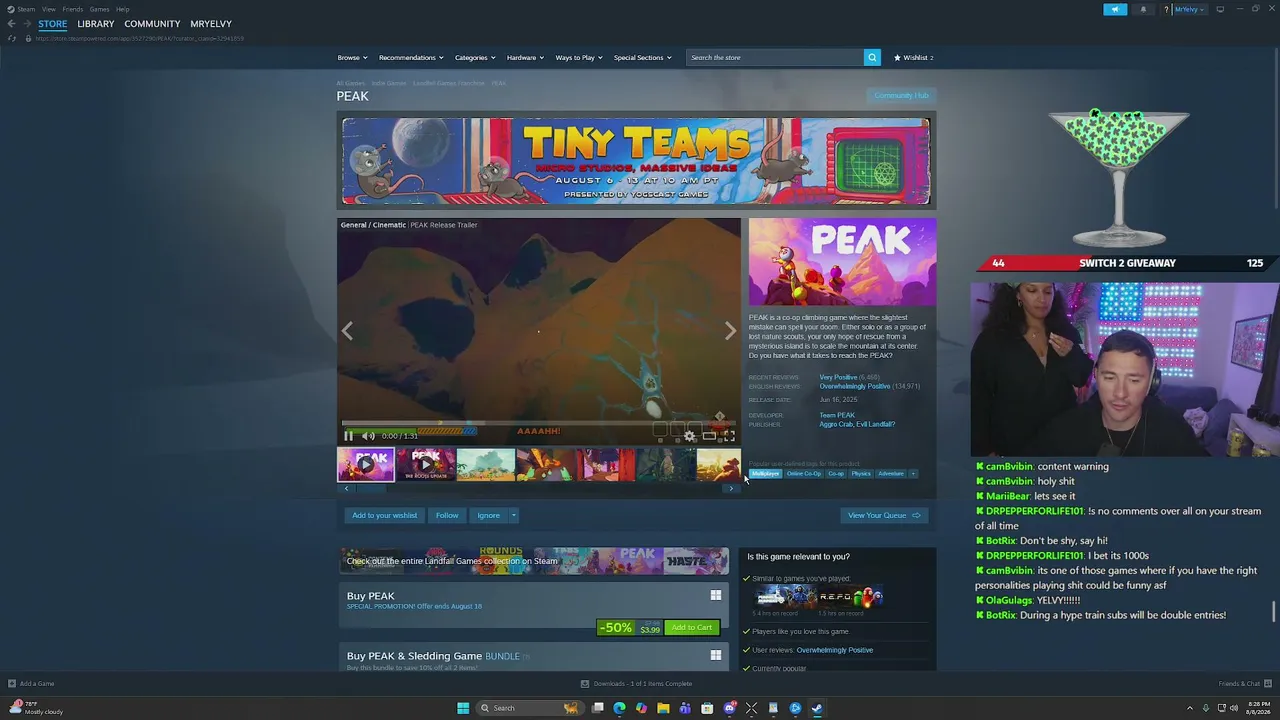
Task: Open the STORE tab
Action: pyautogui.click(x=53, y=24)
